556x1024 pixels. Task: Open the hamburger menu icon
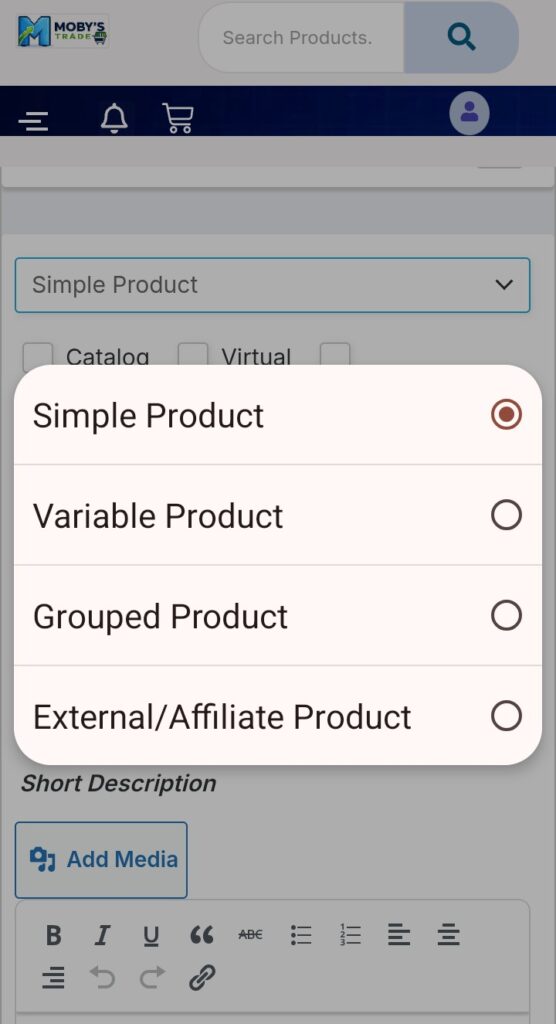click(33, 121)
